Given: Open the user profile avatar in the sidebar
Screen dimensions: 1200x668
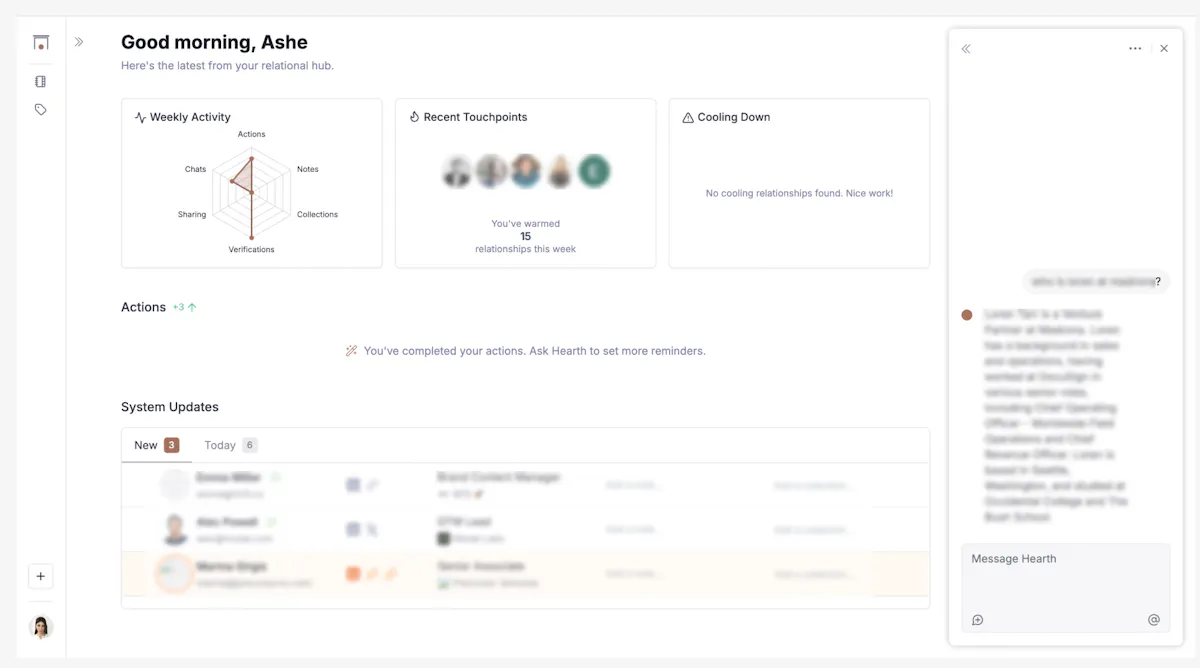Looking at the screenshot, I should [41, 627].
